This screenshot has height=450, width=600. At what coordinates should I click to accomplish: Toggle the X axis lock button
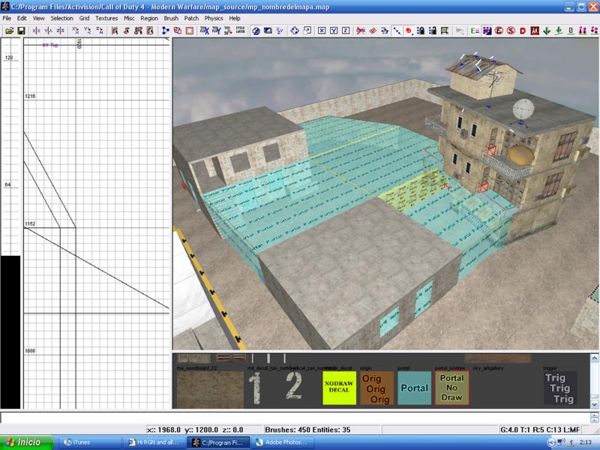(x=322, y=31)
